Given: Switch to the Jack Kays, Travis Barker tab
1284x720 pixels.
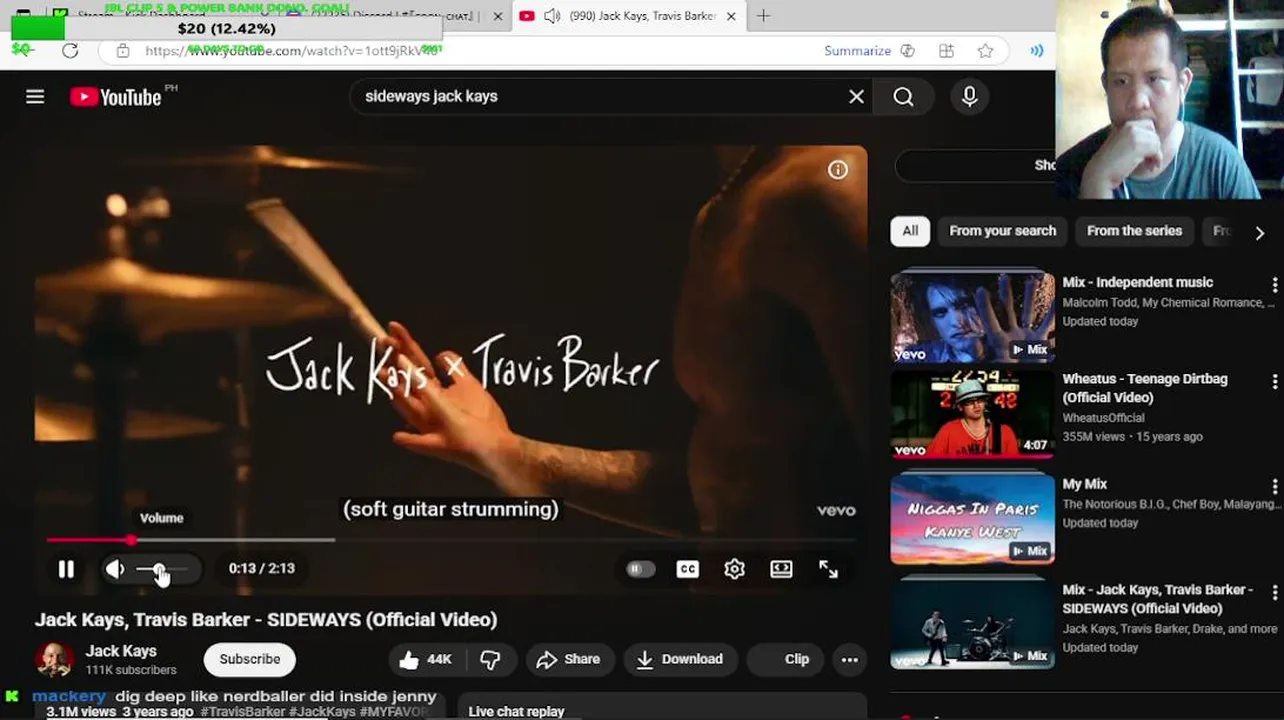Looking at the screenshot, I should pyautogui.click(x=630, y=16).
